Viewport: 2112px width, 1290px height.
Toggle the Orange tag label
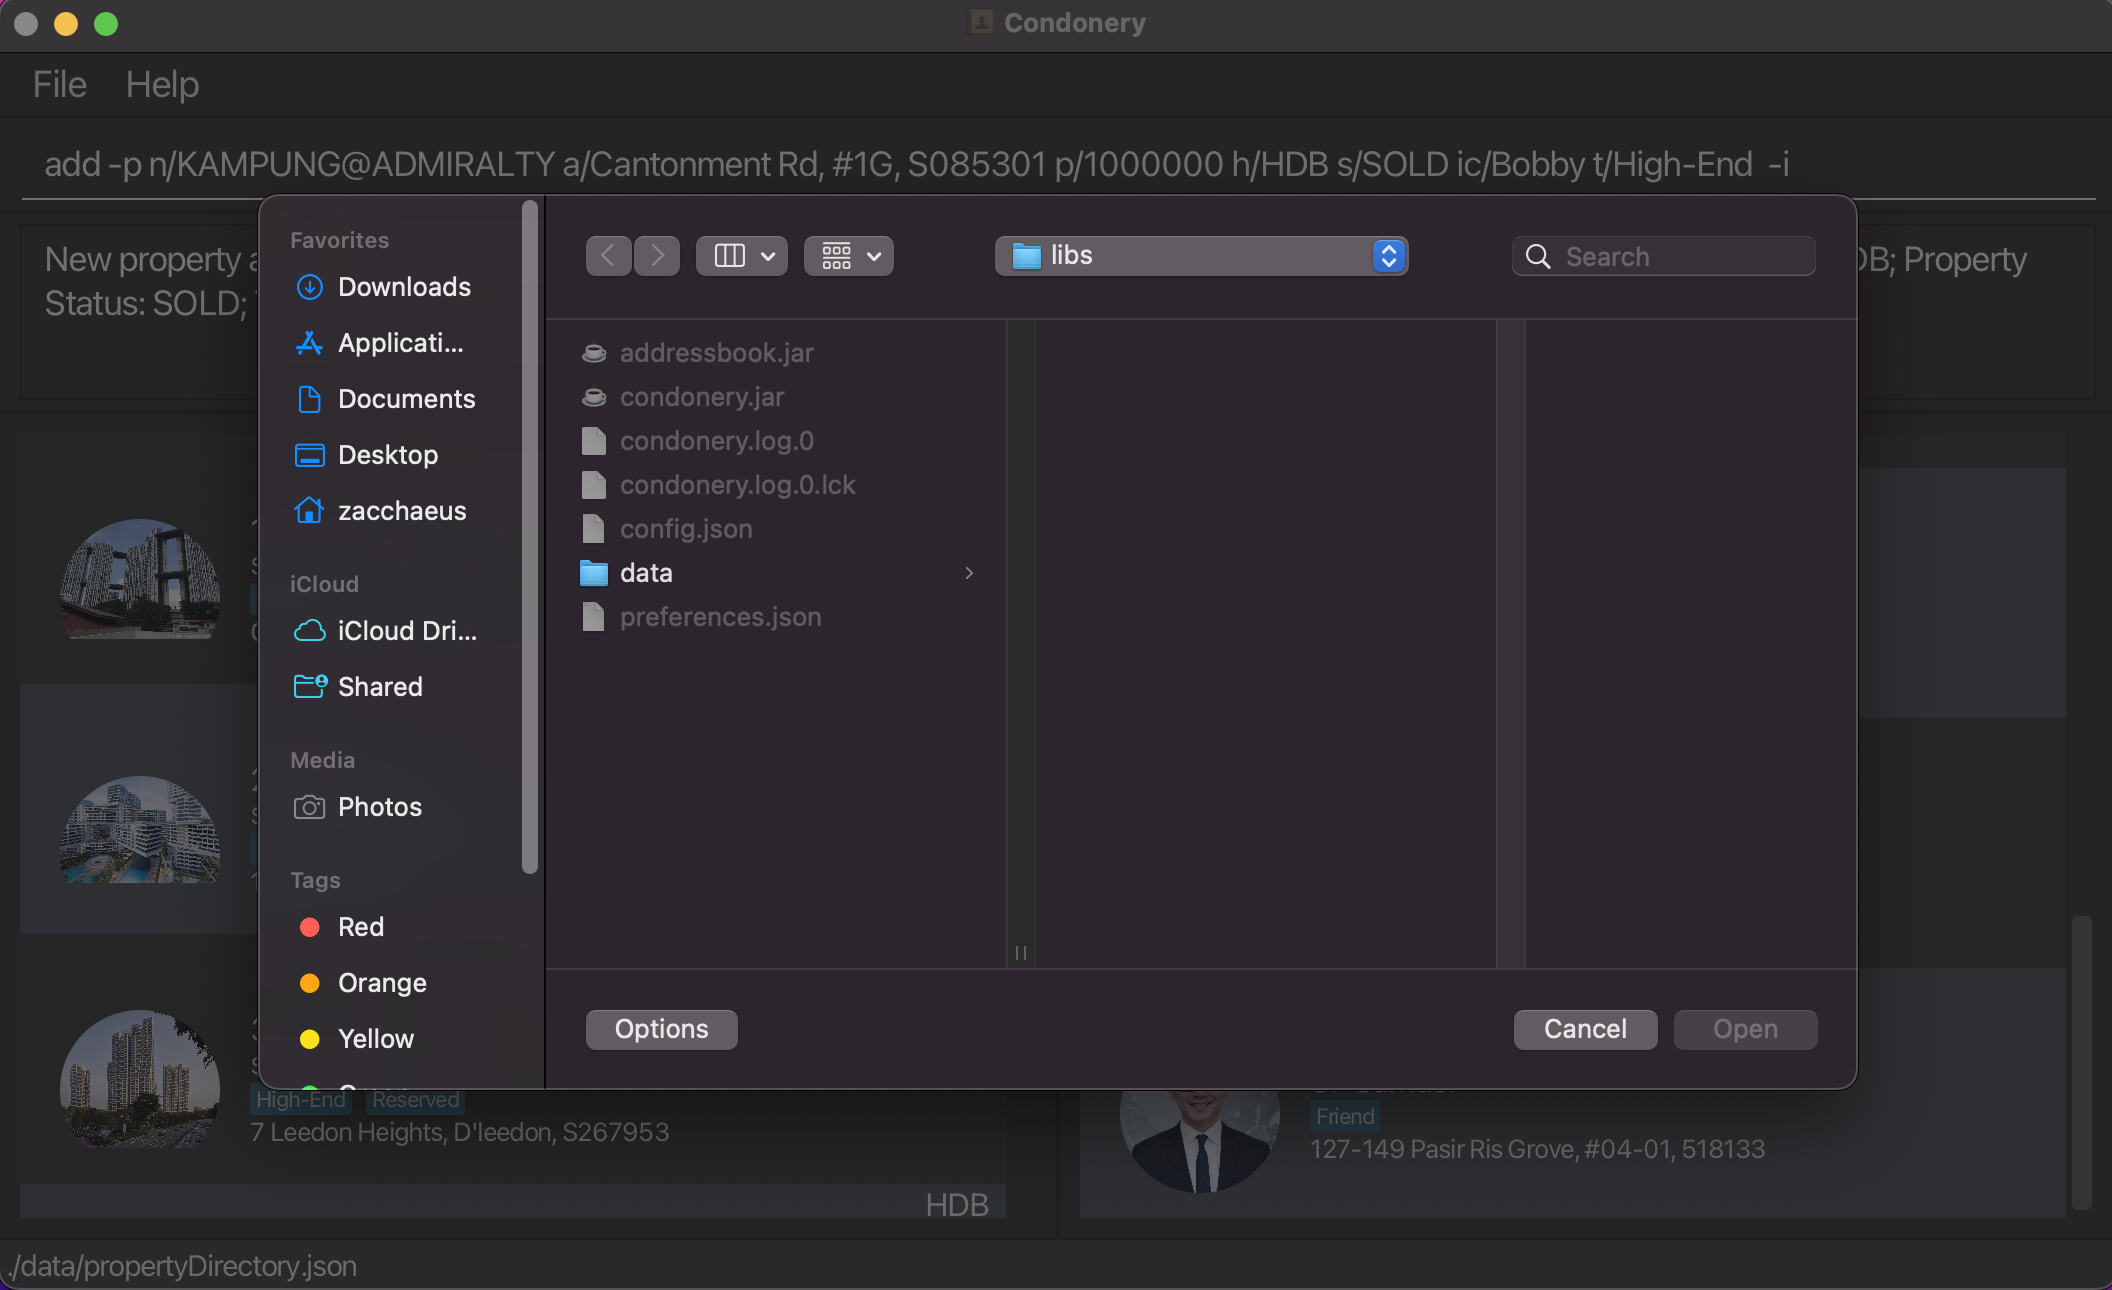380,982
